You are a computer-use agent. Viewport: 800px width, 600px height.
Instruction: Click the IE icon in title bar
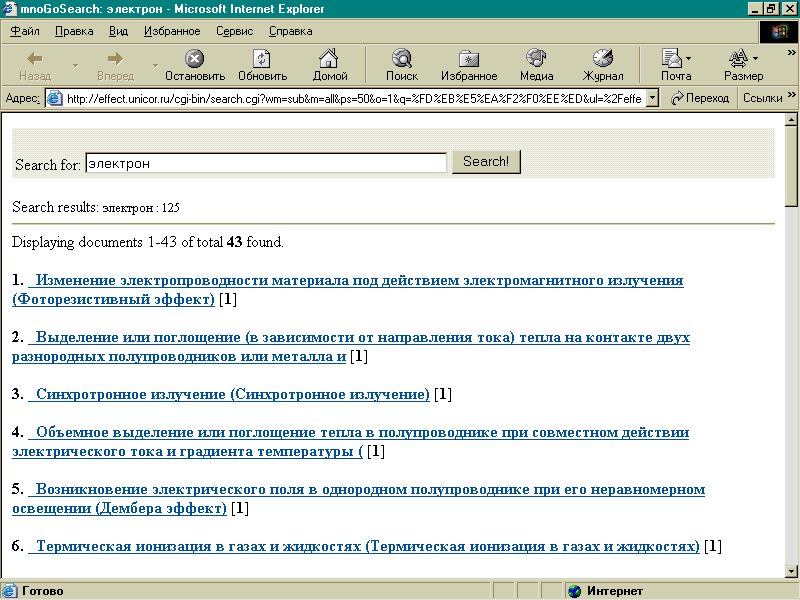click(x=10, y=9)
